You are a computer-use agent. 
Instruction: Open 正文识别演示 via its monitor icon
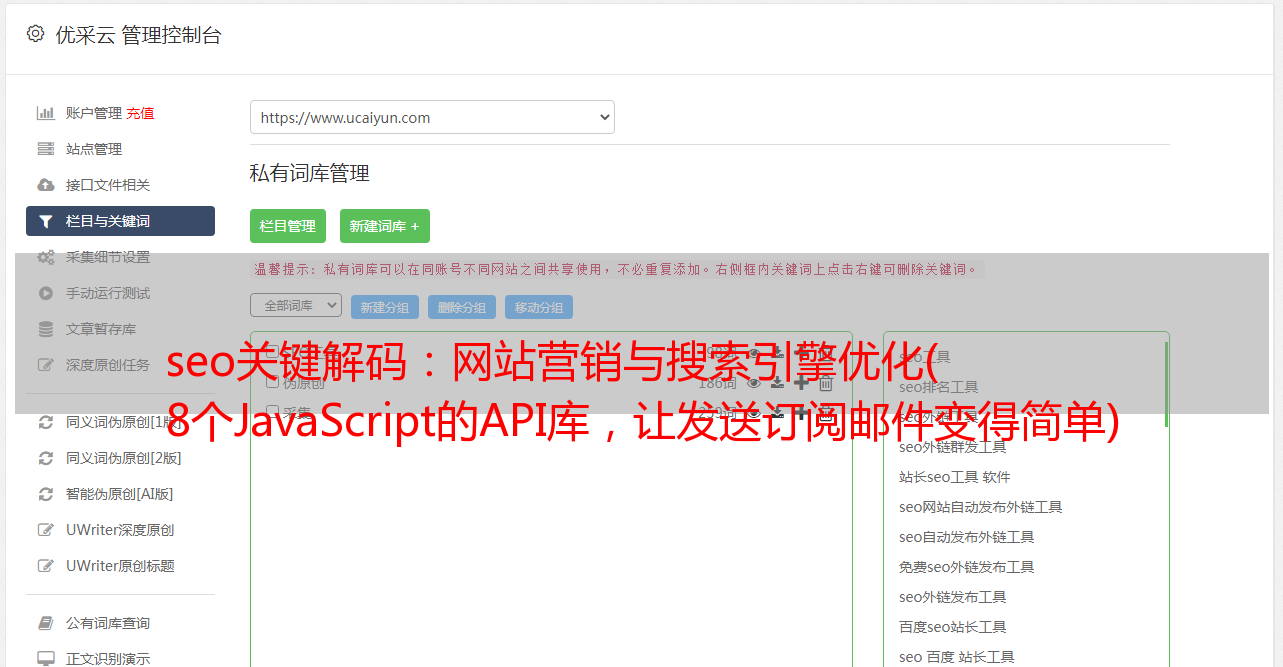45,659
